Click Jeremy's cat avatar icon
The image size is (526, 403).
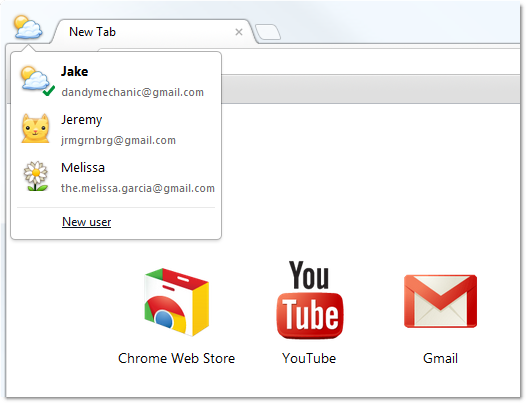click(35, 129)
